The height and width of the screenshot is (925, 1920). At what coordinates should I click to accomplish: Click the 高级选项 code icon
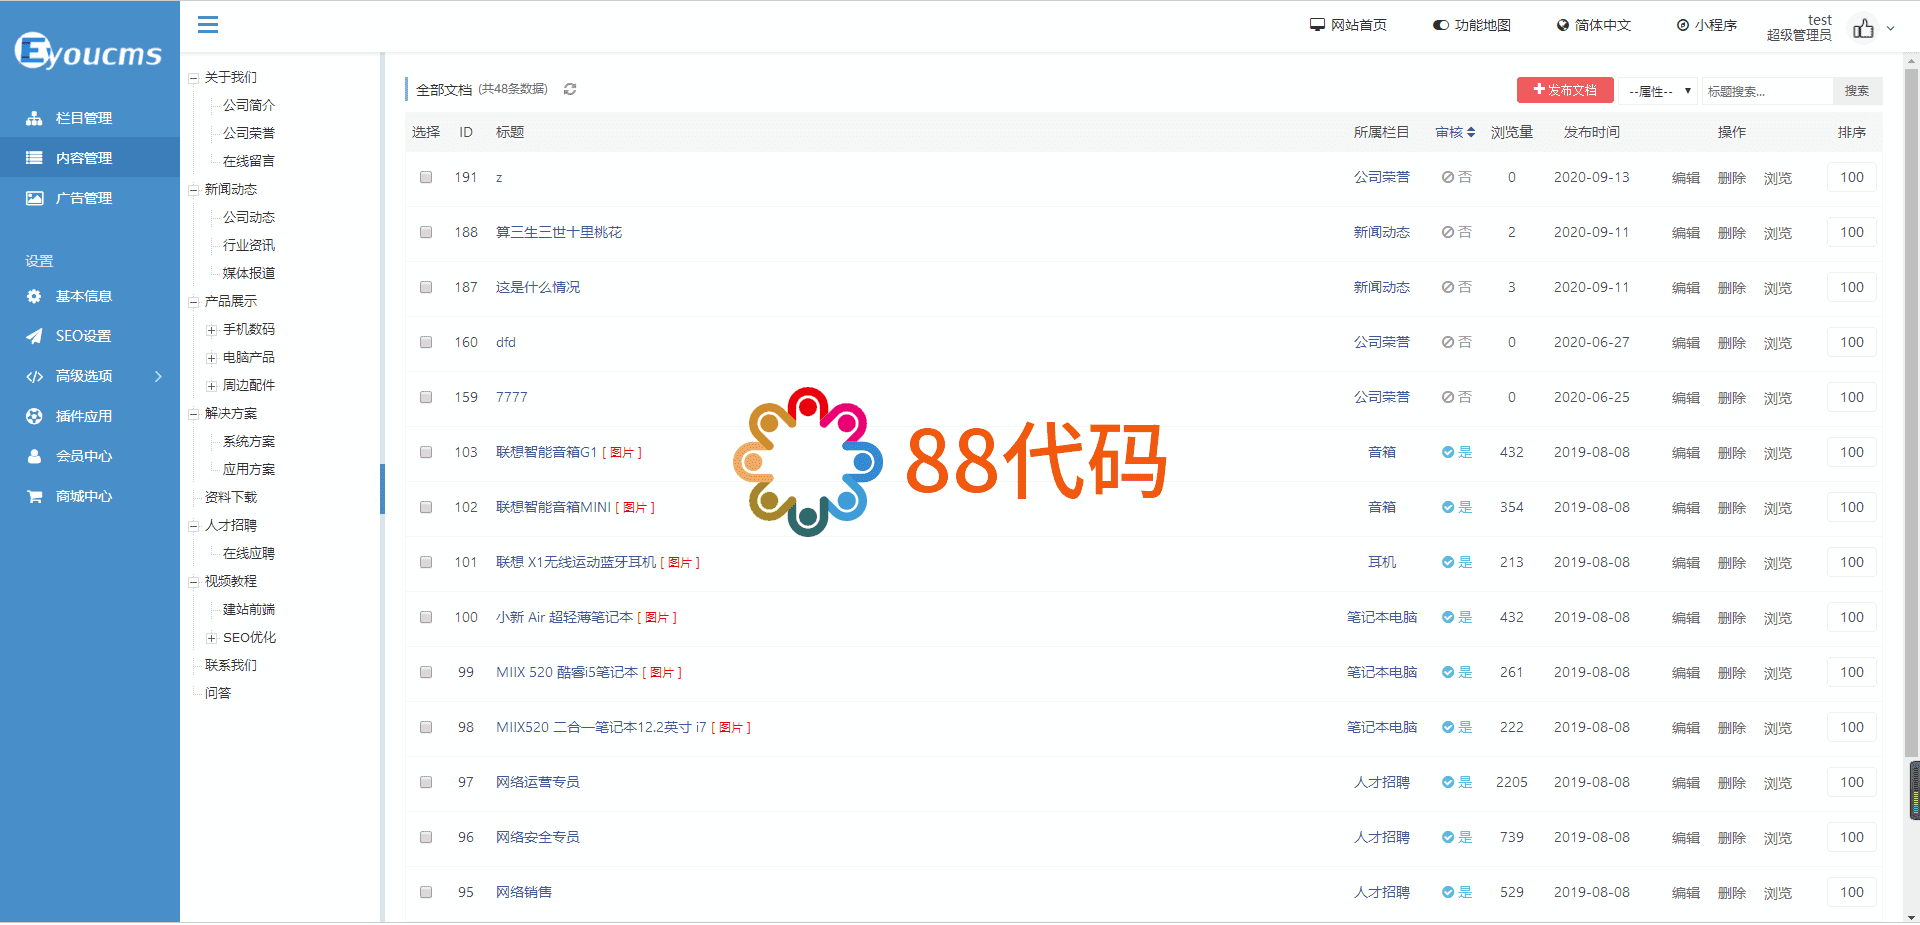pos(34,376)
